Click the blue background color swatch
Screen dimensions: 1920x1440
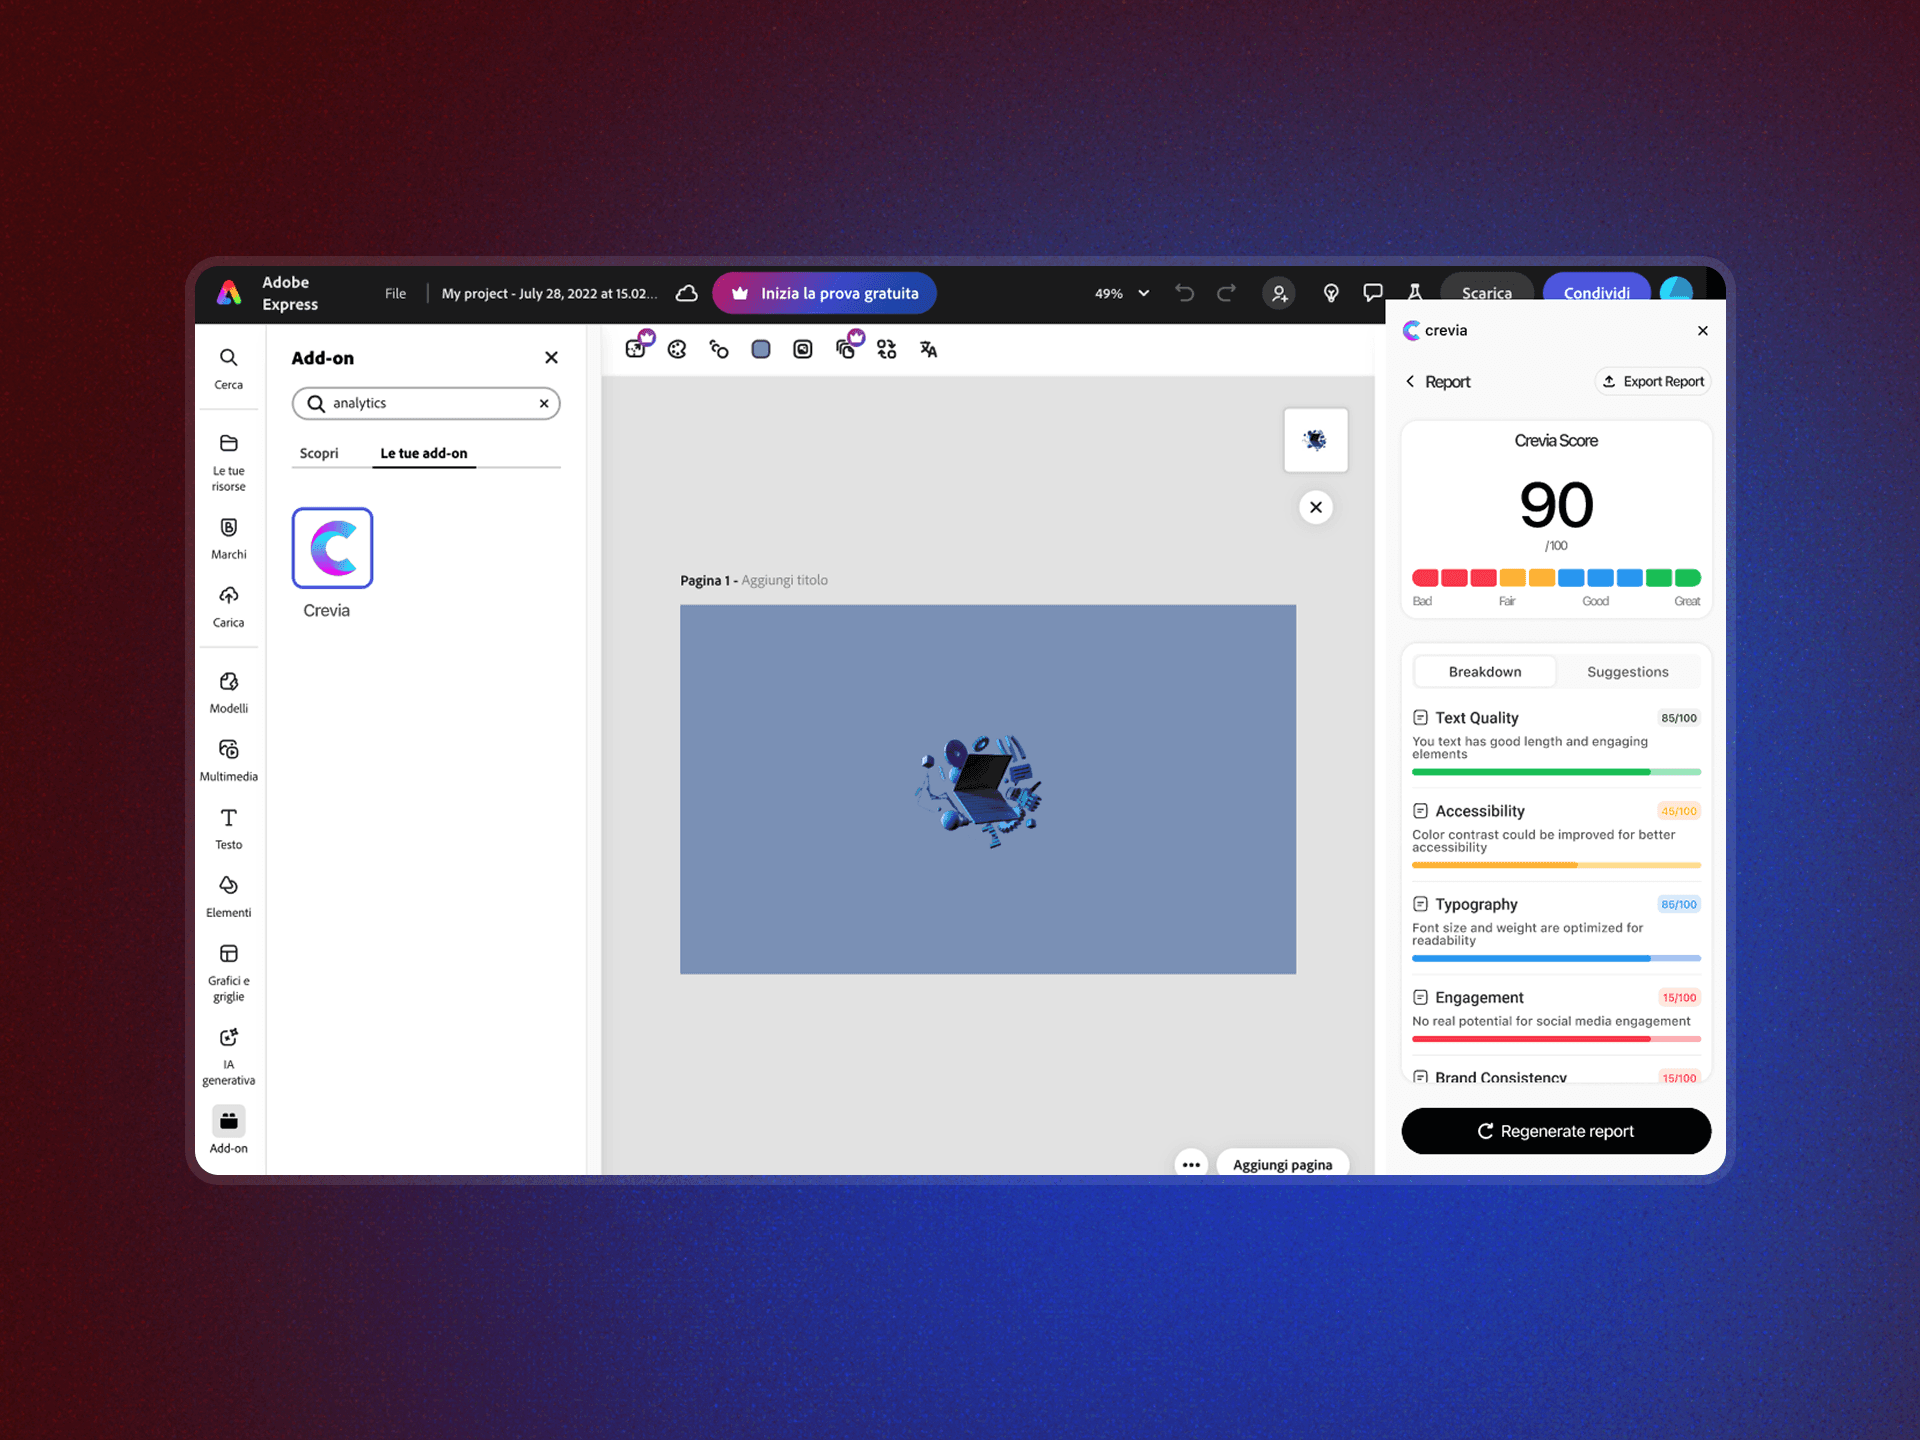[x=761, y=349]
